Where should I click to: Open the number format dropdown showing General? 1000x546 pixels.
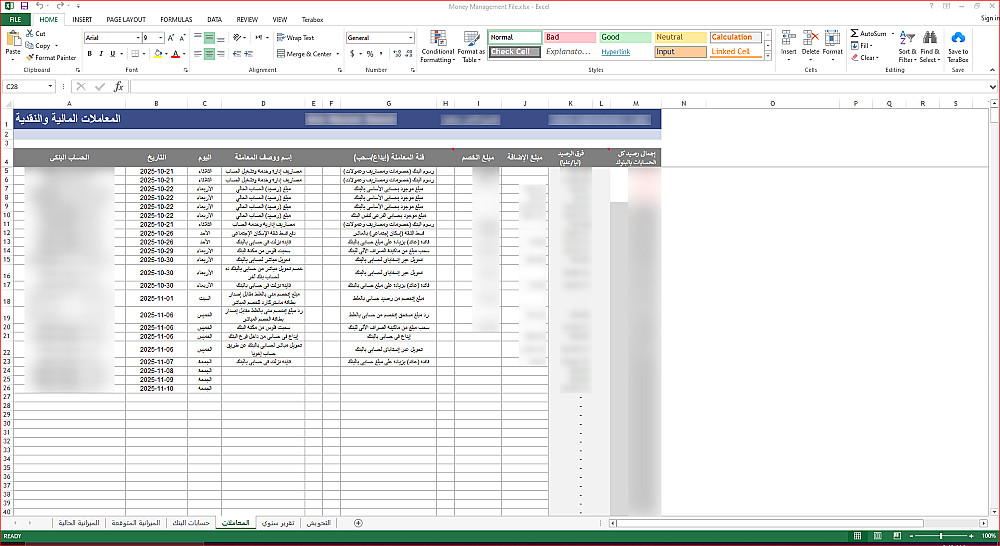coord(411,38)
